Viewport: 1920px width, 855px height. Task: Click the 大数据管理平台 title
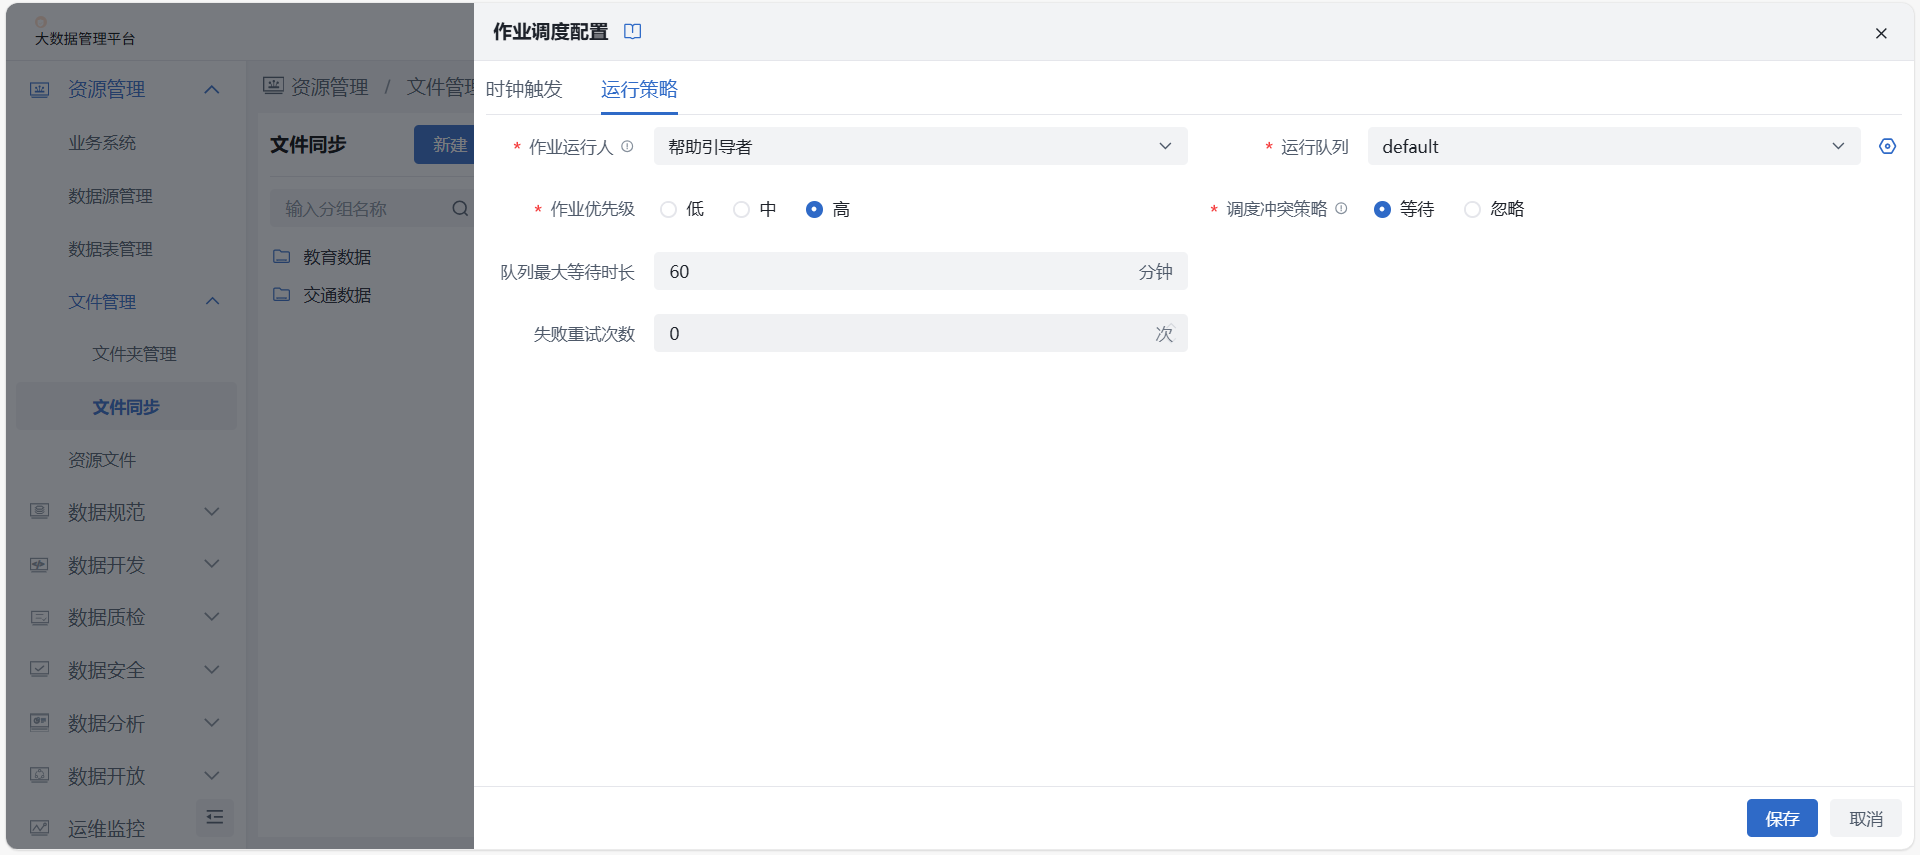click(85, 38)
